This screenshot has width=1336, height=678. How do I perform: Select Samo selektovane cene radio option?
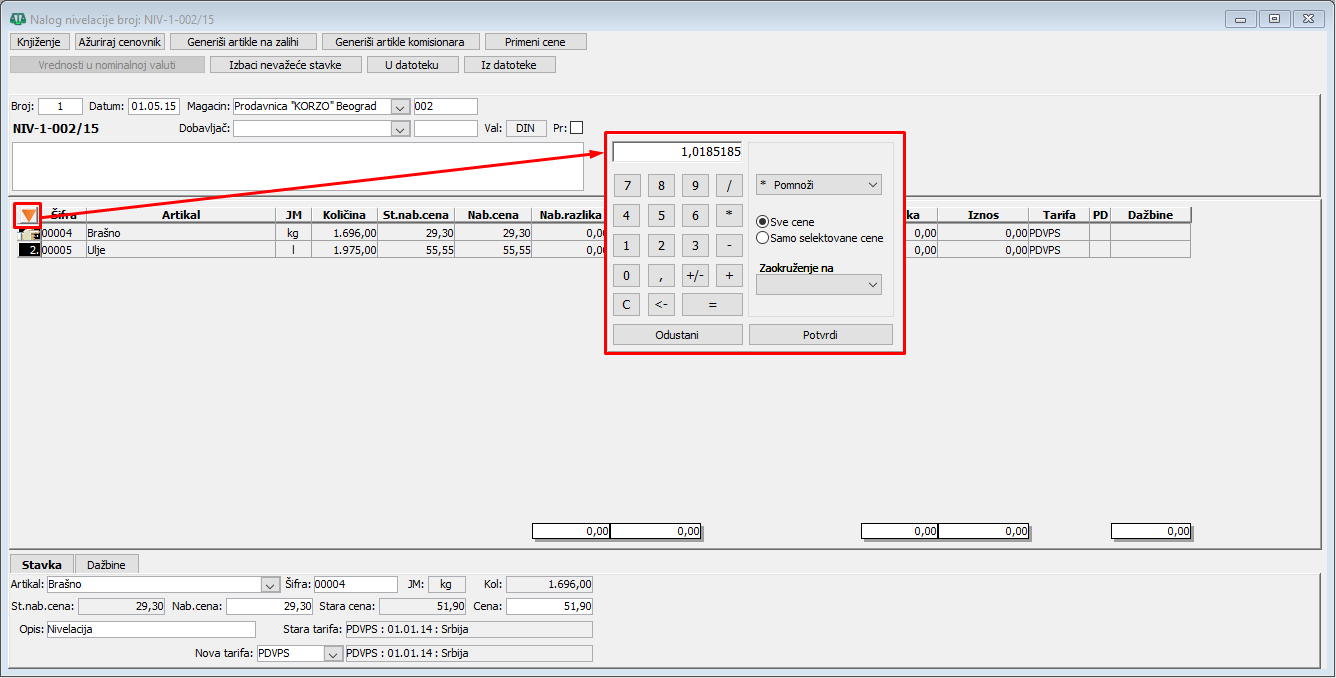763,238
